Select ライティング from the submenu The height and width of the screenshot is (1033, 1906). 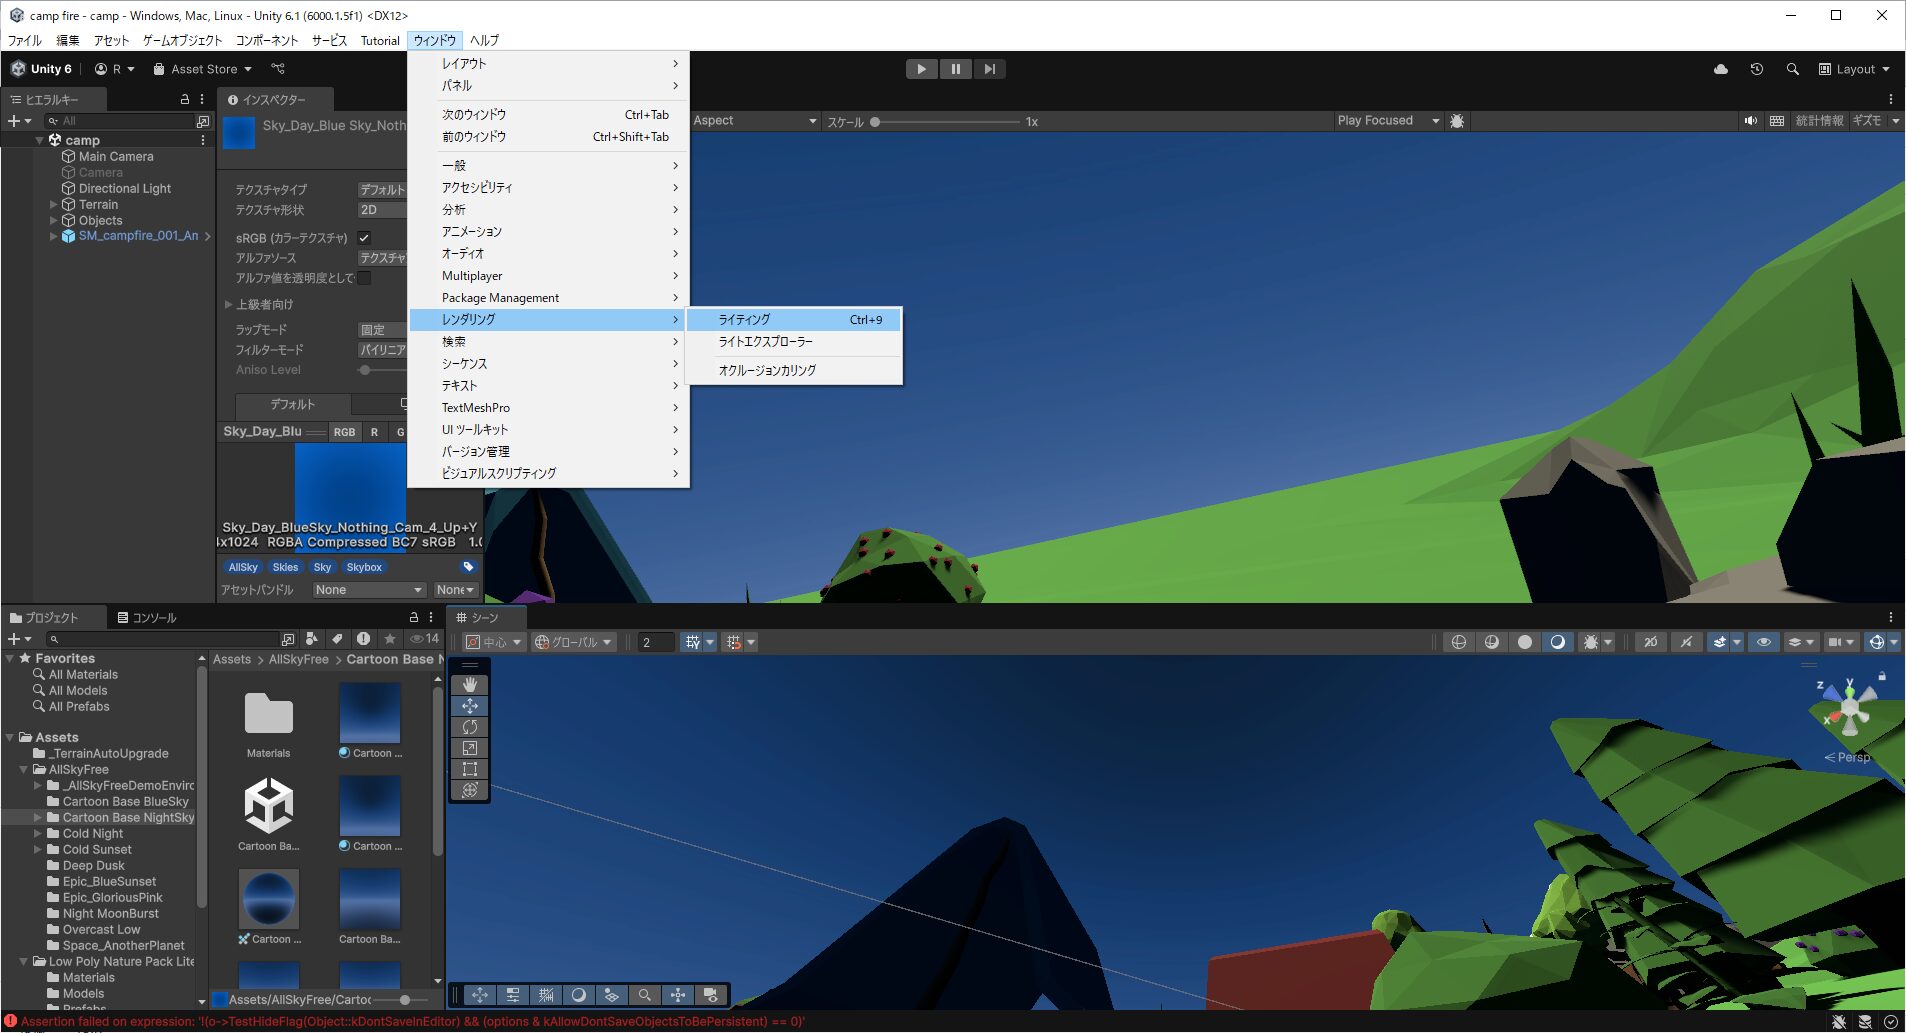click(794, 320)
